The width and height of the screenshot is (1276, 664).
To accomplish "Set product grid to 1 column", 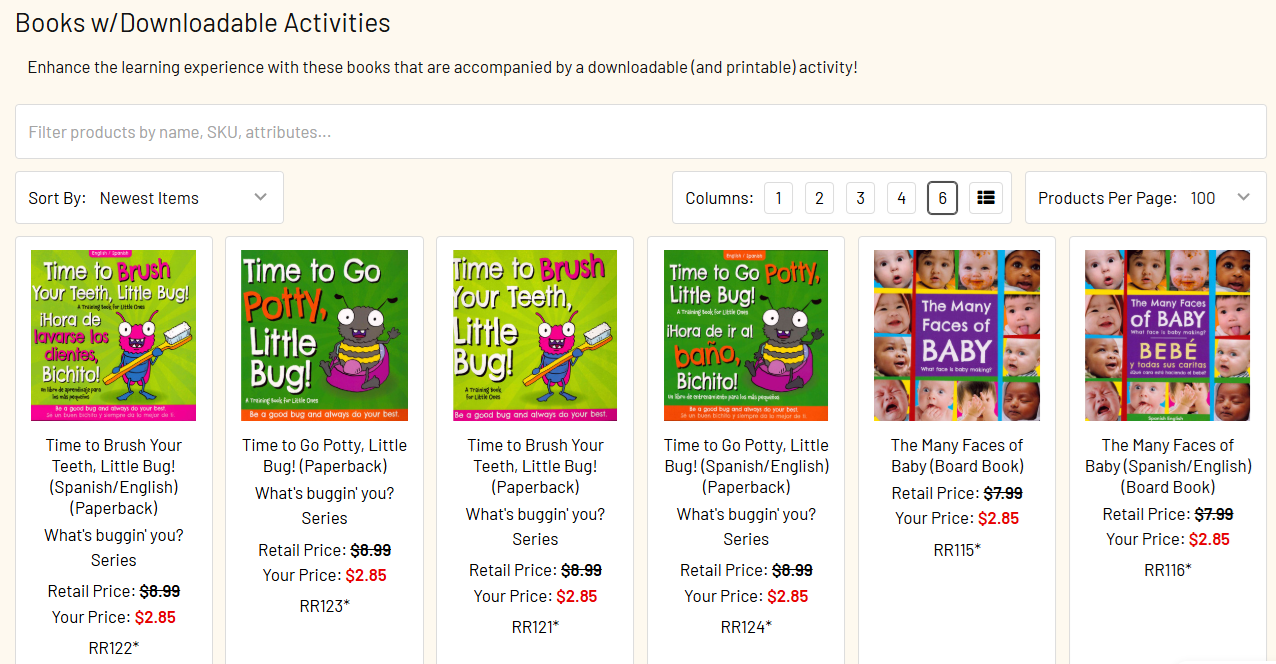I will 778,198.
